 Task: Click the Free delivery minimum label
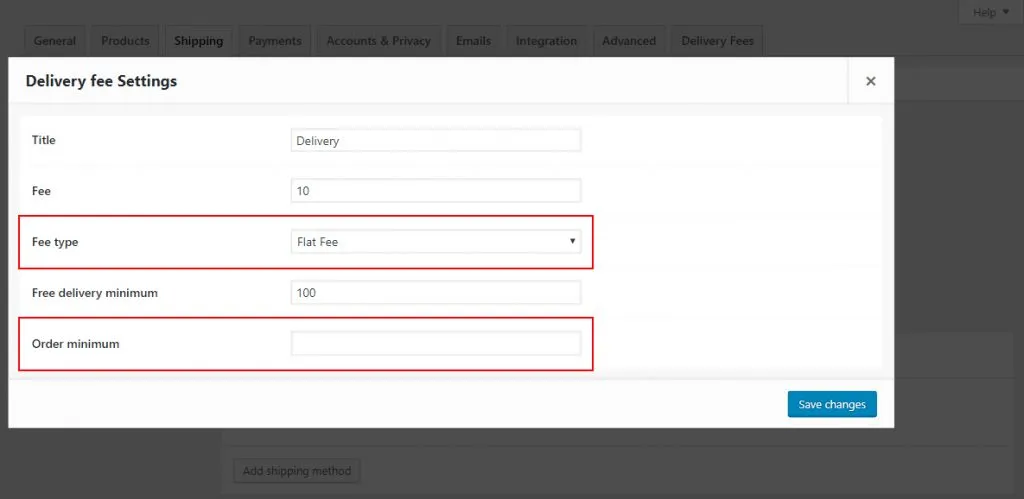point(95,293)
